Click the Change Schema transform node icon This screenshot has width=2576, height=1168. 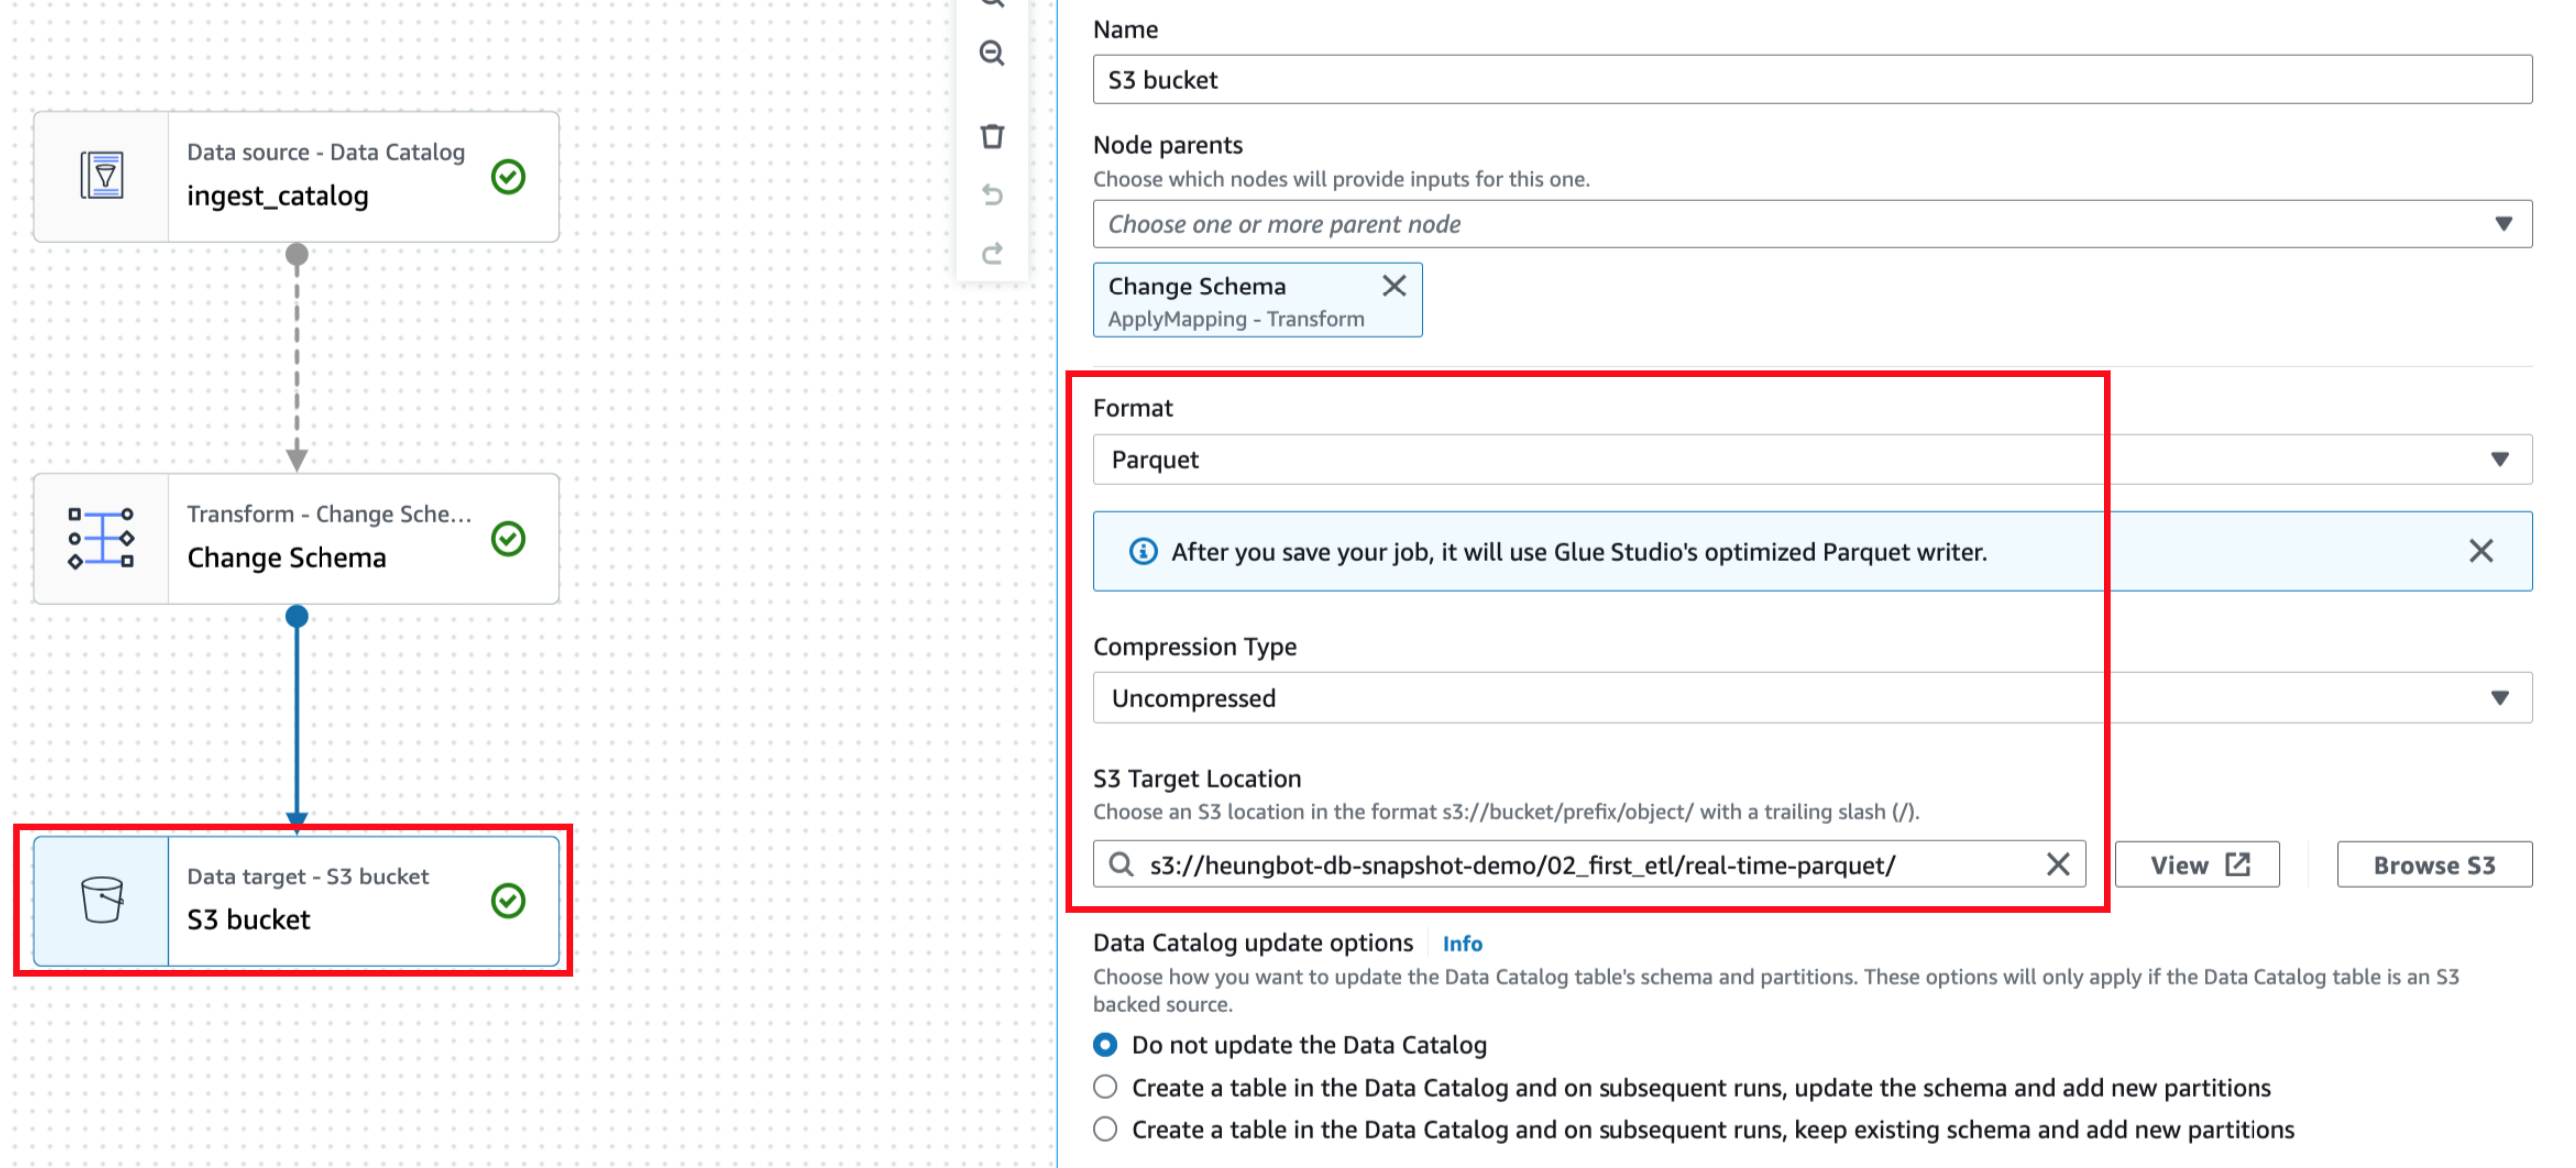(x=102, y=538)
